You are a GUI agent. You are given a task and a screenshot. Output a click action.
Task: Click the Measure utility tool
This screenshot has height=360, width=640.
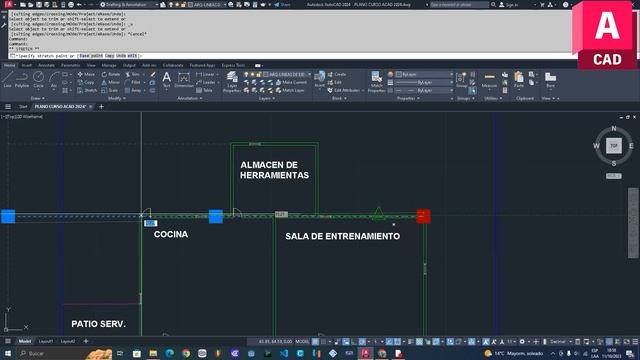tap(489, 80)
